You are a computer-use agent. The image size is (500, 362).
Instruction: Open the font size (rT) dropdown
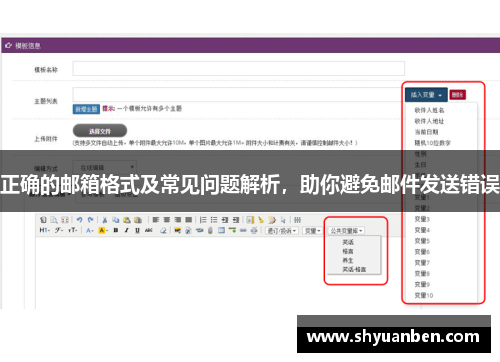click(x=73, y=230)
